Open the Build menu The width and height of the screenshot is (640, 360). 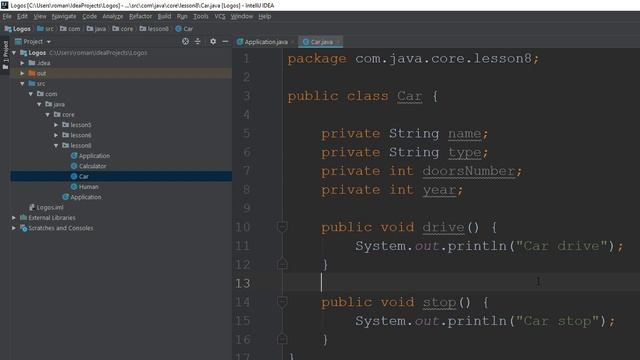pyautogui.click(x=164, y=16)
